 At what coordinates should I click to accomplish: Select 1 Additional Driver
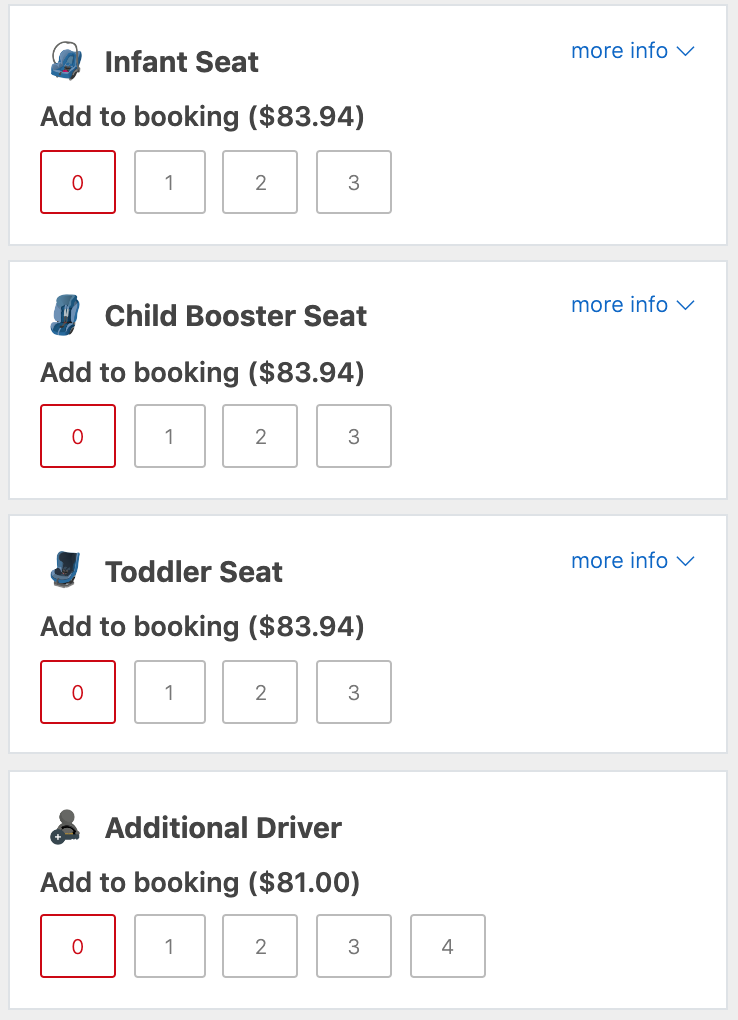tap(170, 946)
